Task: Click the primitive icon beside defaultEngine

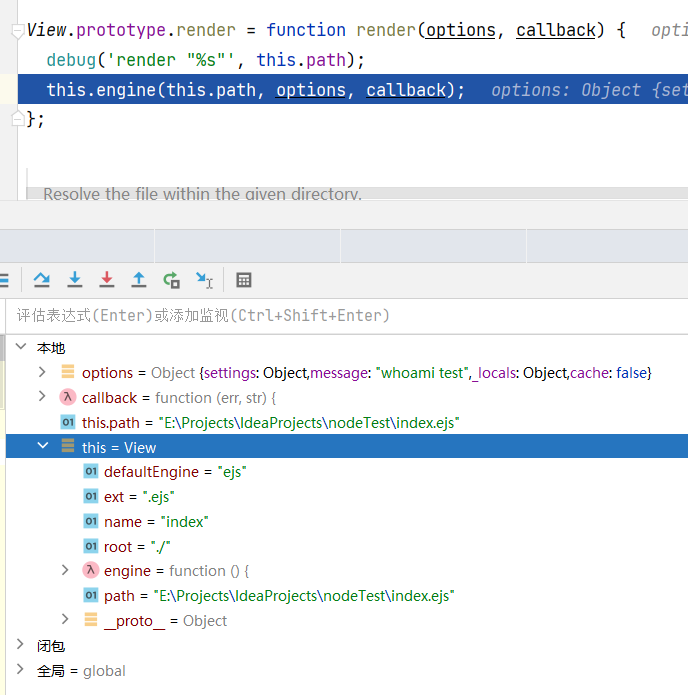Action: [x=91, y=471]
